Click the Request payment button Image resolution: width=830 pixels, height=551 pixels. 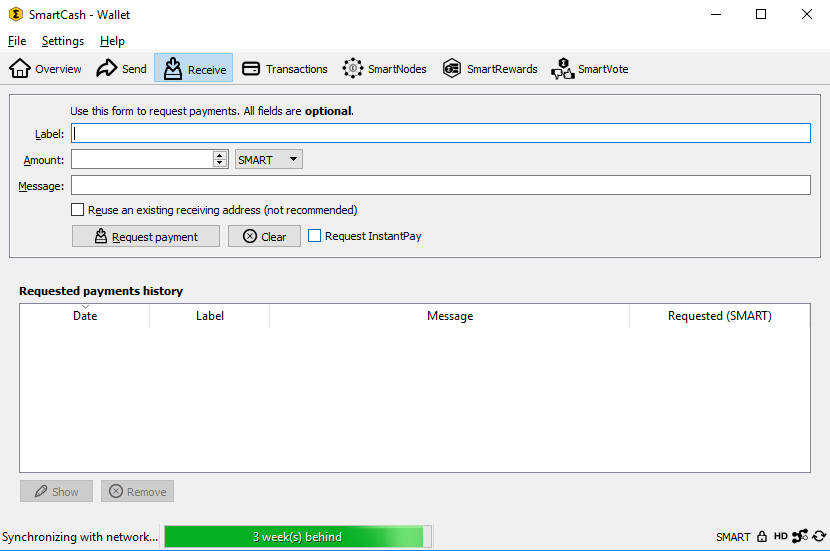146,236
